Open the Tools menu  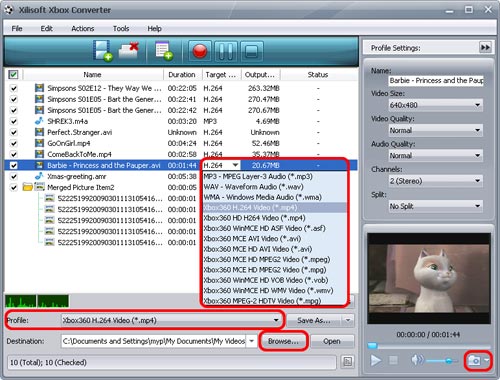[x=121, y=29]
